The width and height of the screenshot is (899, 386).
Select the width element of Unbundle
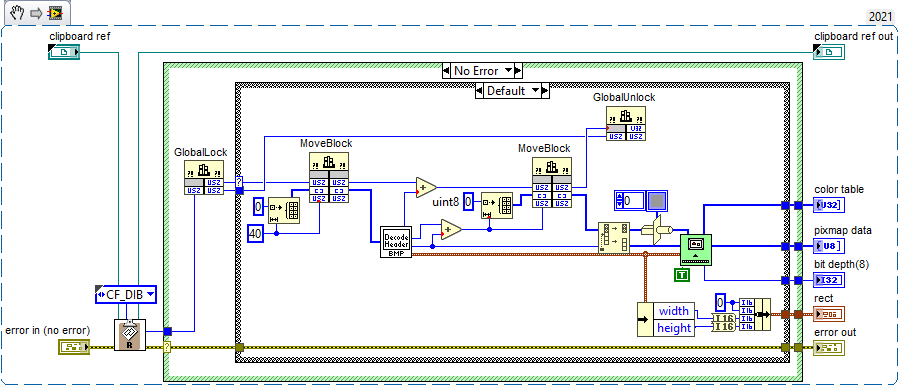tap(674, 311)
